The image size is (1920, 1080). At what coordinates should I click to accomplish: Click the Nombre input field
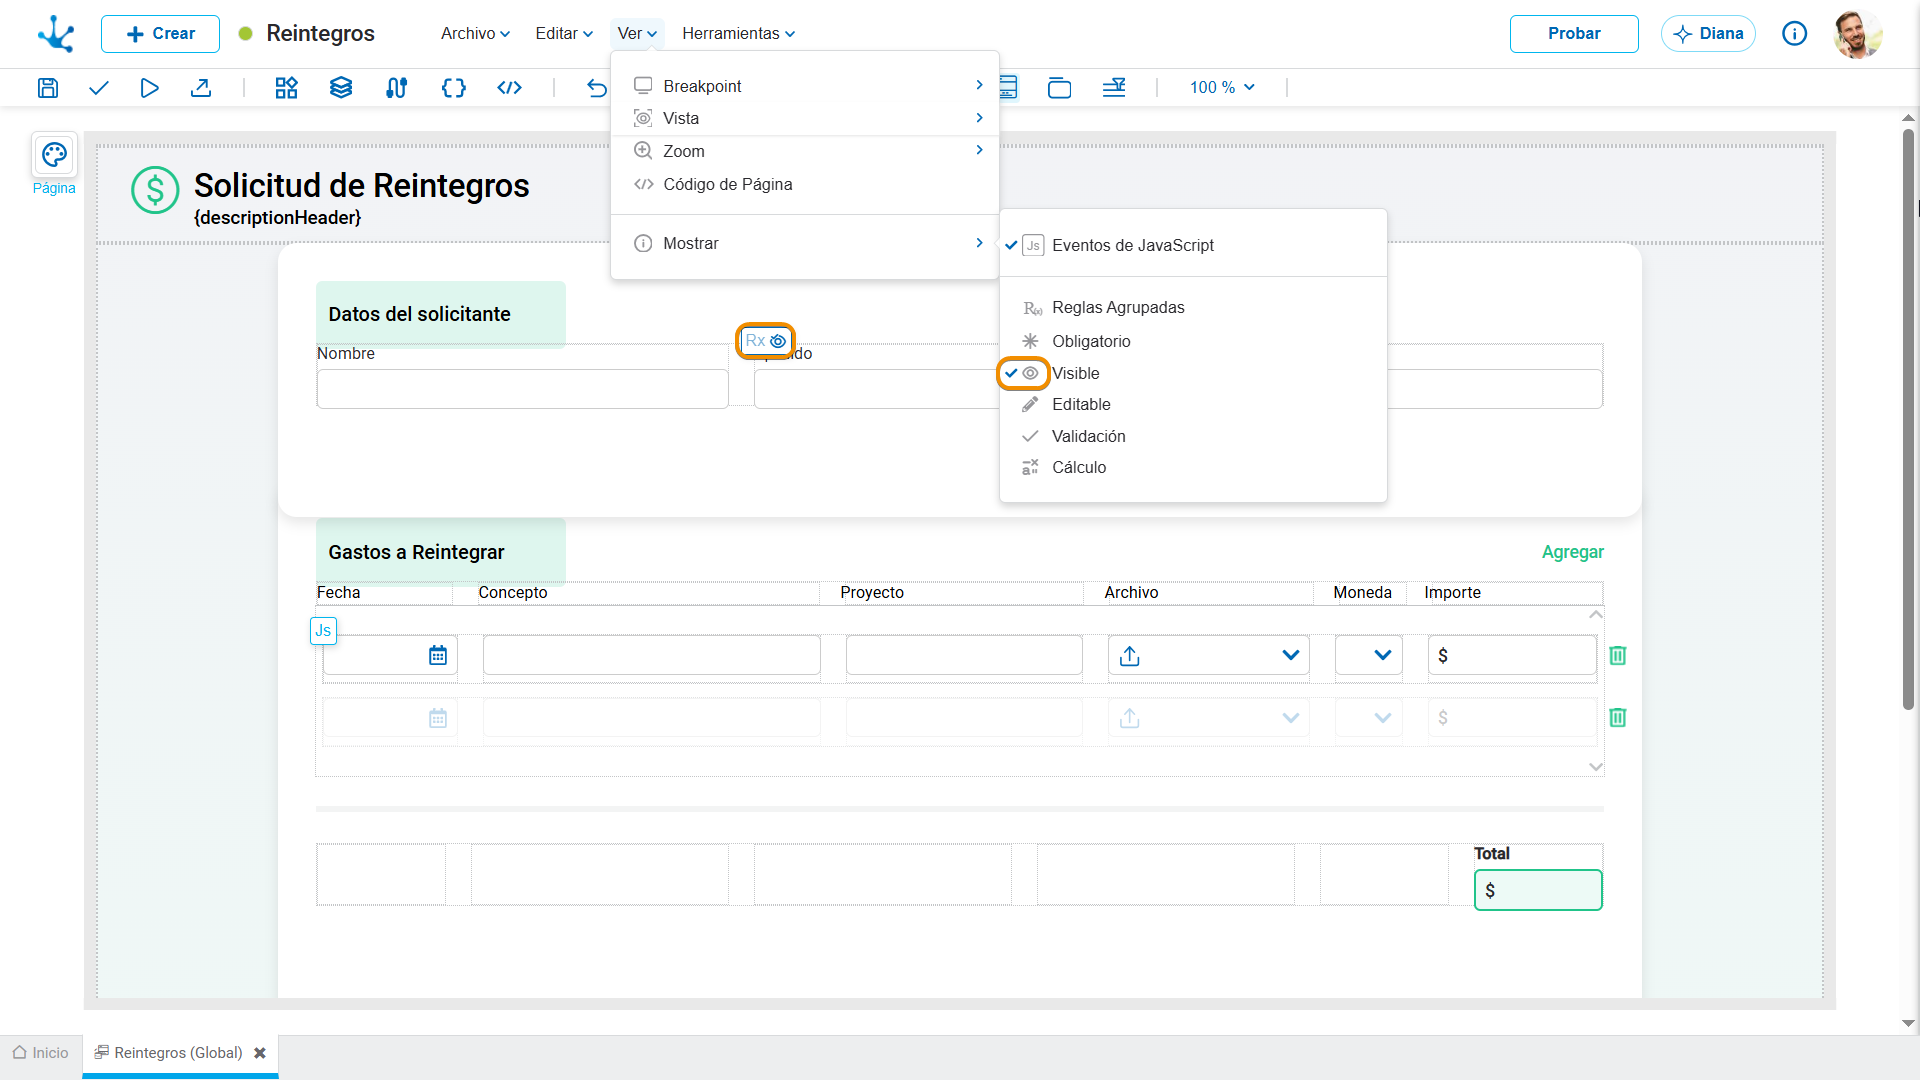[x=522, y=389]
